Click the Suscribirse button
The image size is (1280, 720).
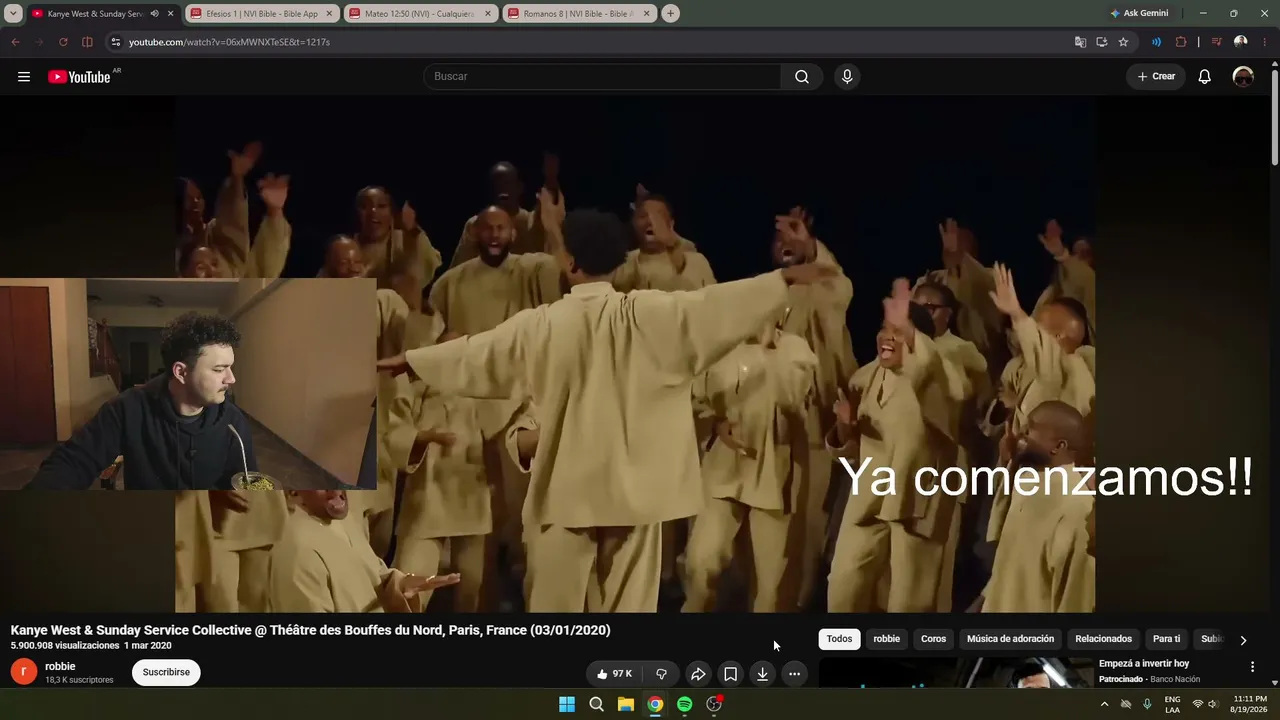[x=166, y=672]
